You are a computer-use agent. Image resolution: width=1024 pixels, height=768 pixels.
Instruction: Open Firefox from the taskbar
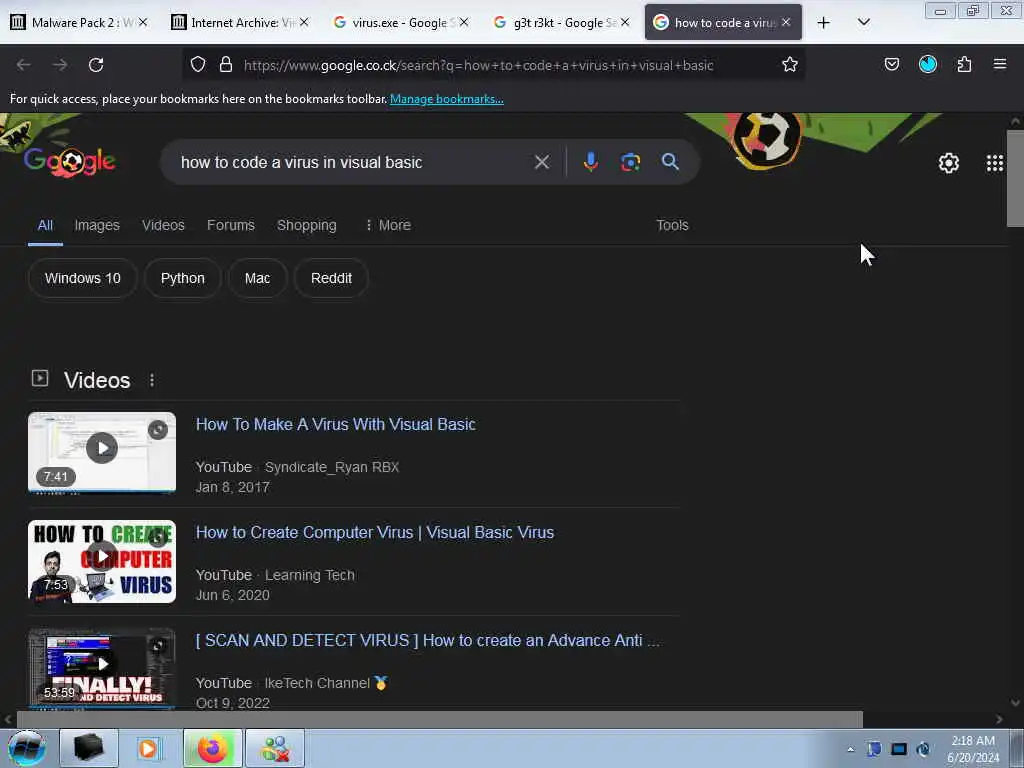pos(213,748)
